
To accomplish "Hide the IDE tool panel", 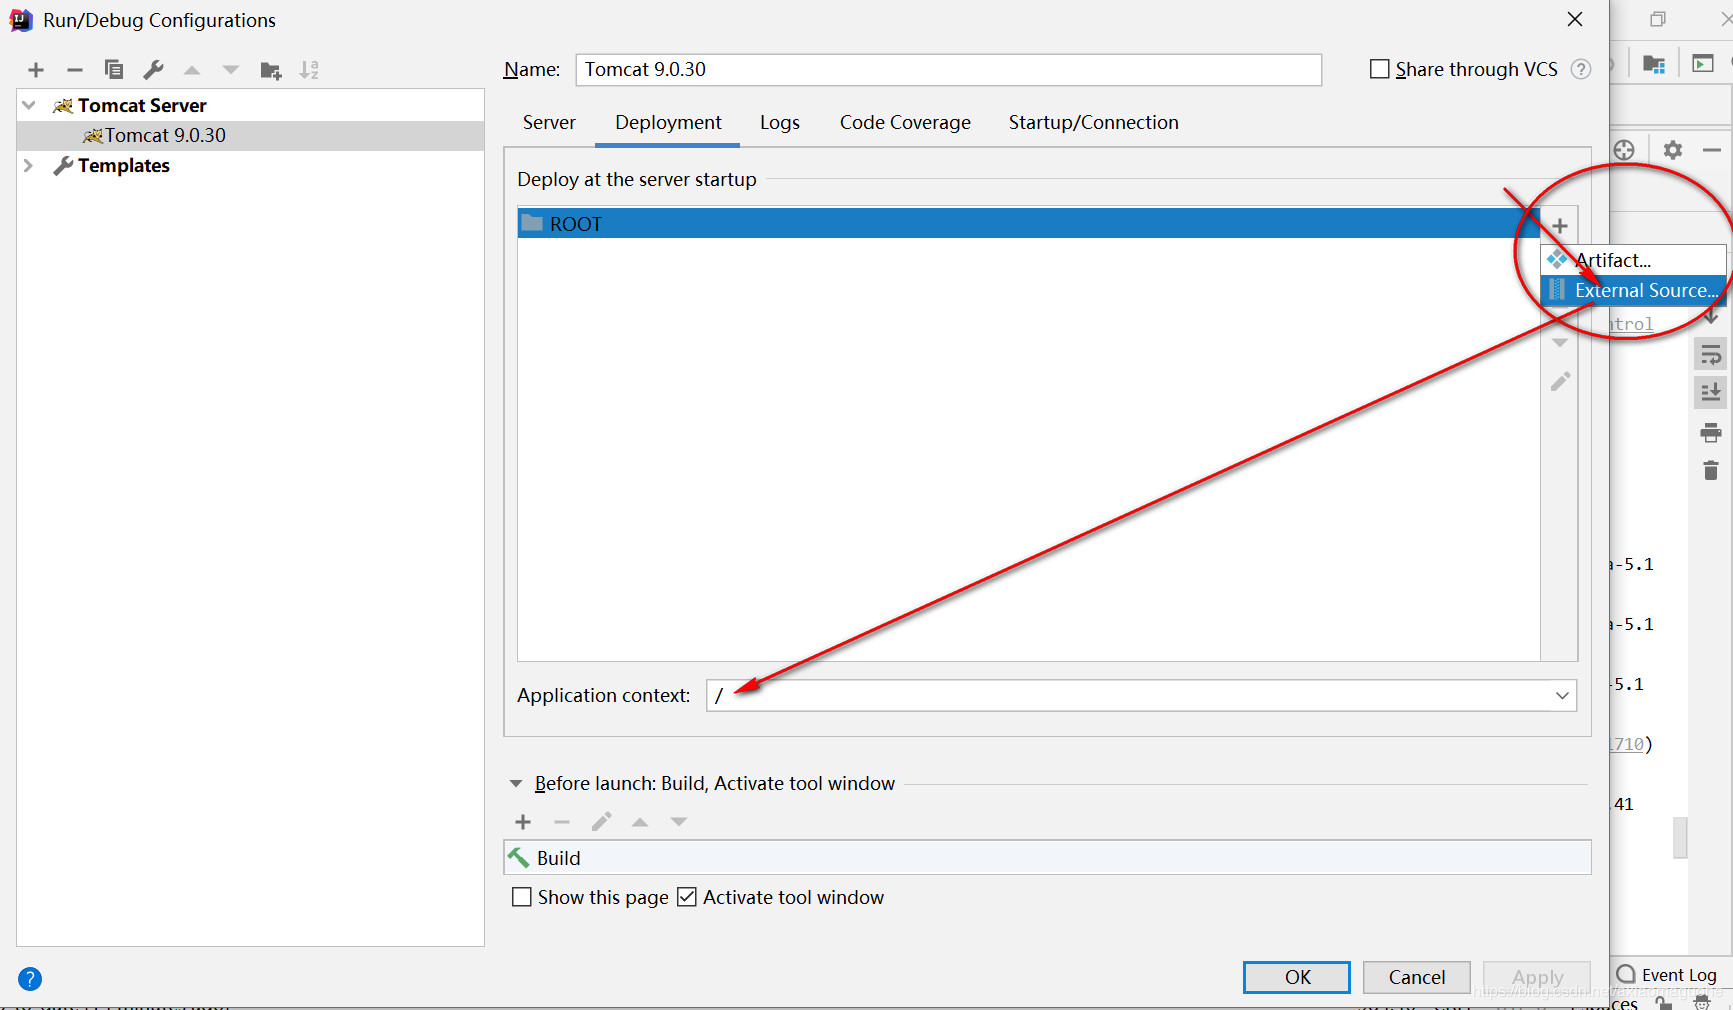I will [x=1712, y=150].
